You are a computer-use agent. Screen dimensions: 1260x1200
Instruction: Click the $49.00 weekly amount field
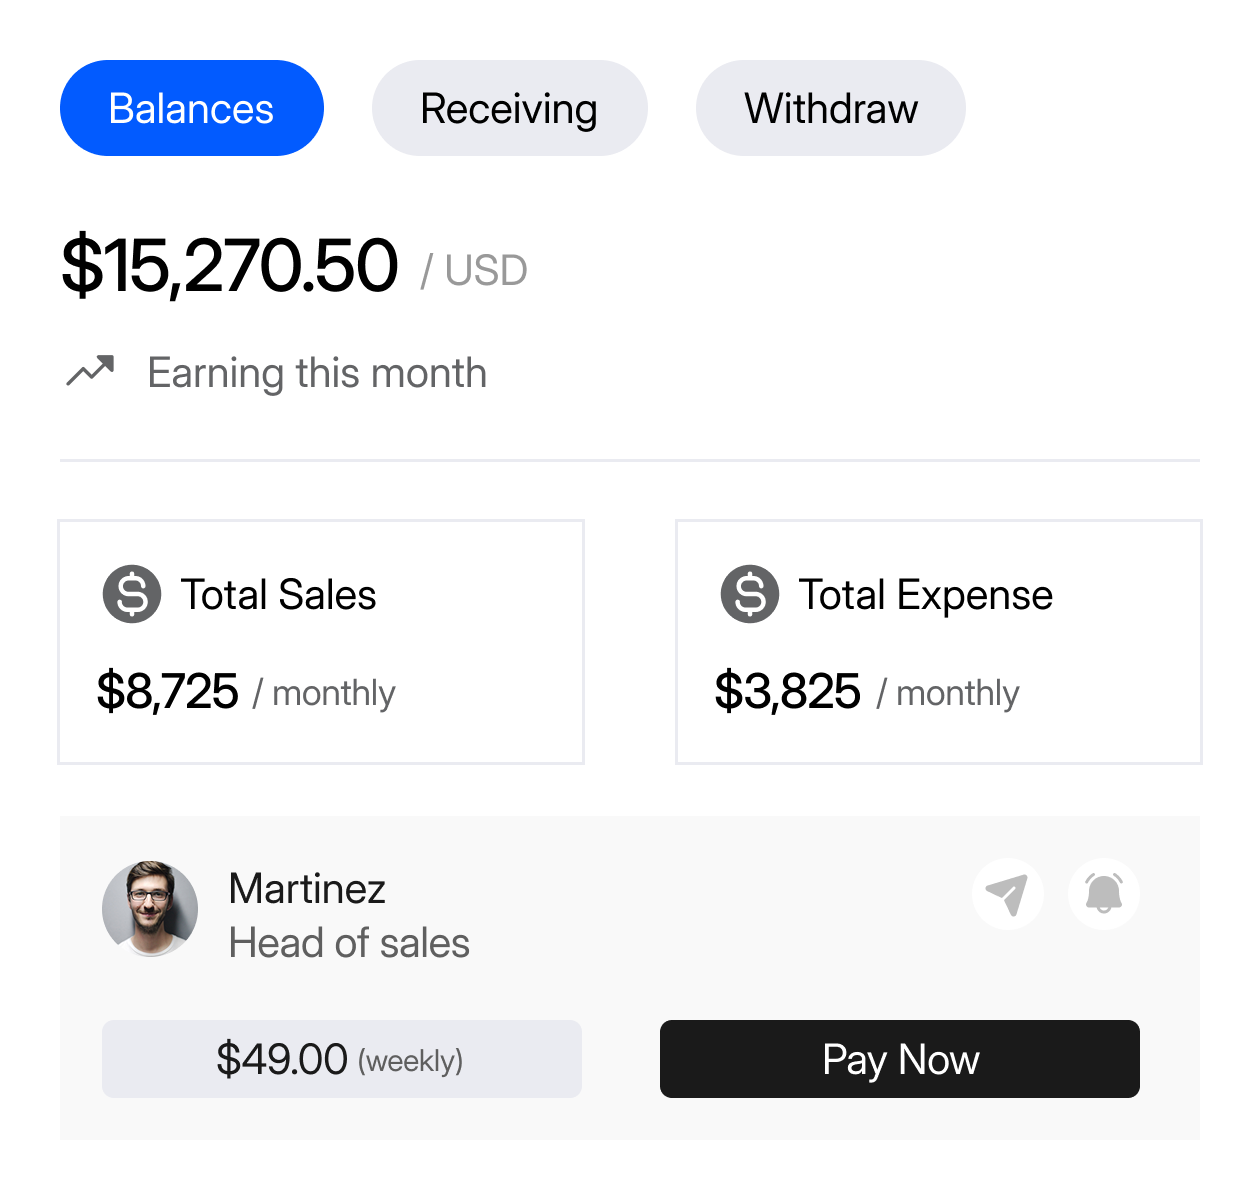pos(341,1059)
